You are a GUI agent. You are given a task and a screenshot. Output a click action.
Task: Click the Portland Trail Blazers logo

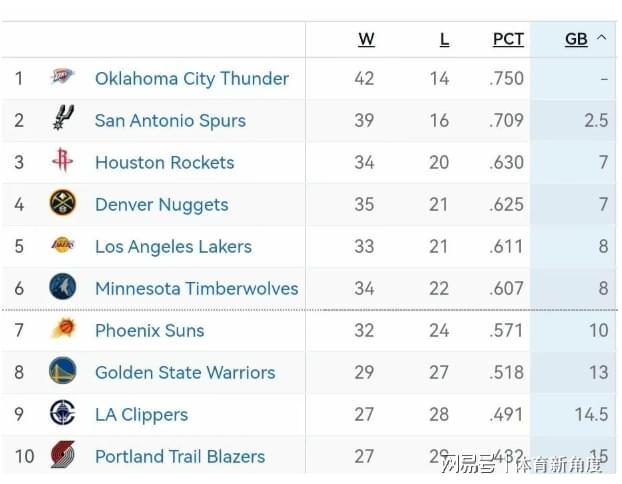(63, 456)
